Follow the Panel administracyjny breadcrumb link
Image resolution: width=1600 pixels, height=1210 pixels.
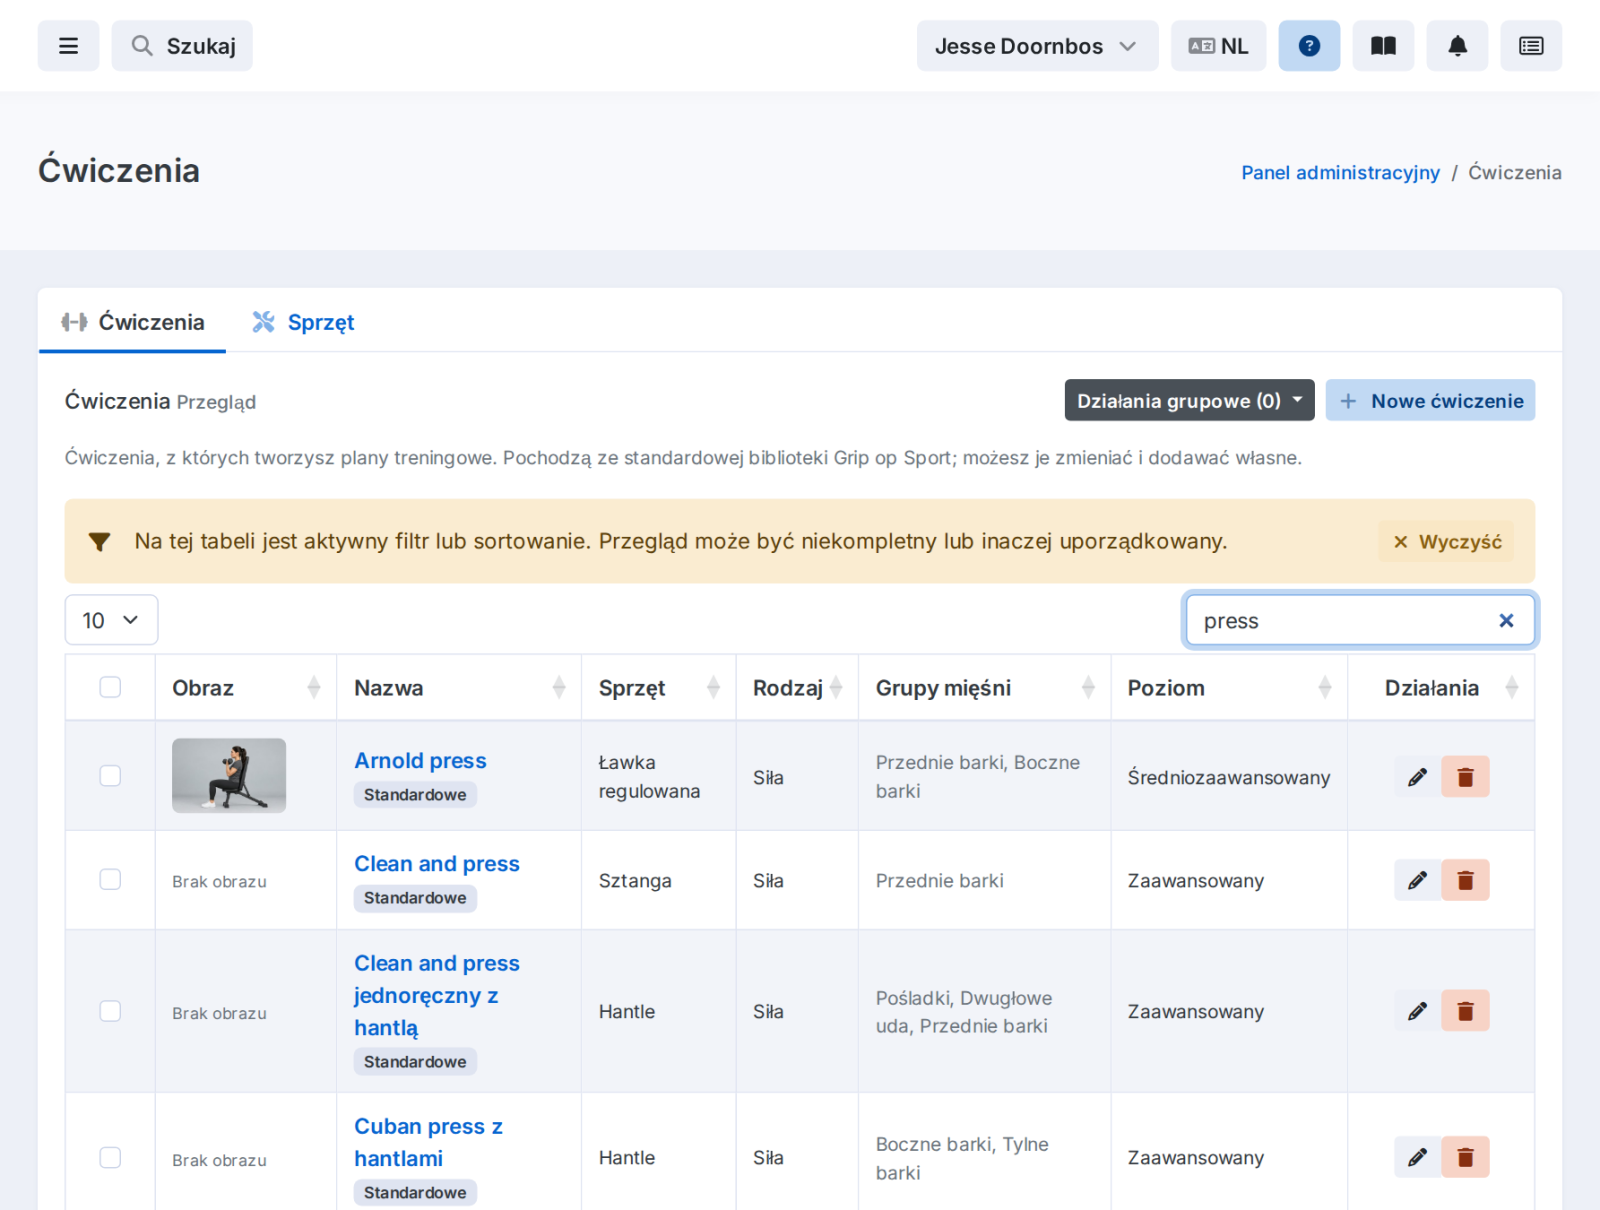1340,172
